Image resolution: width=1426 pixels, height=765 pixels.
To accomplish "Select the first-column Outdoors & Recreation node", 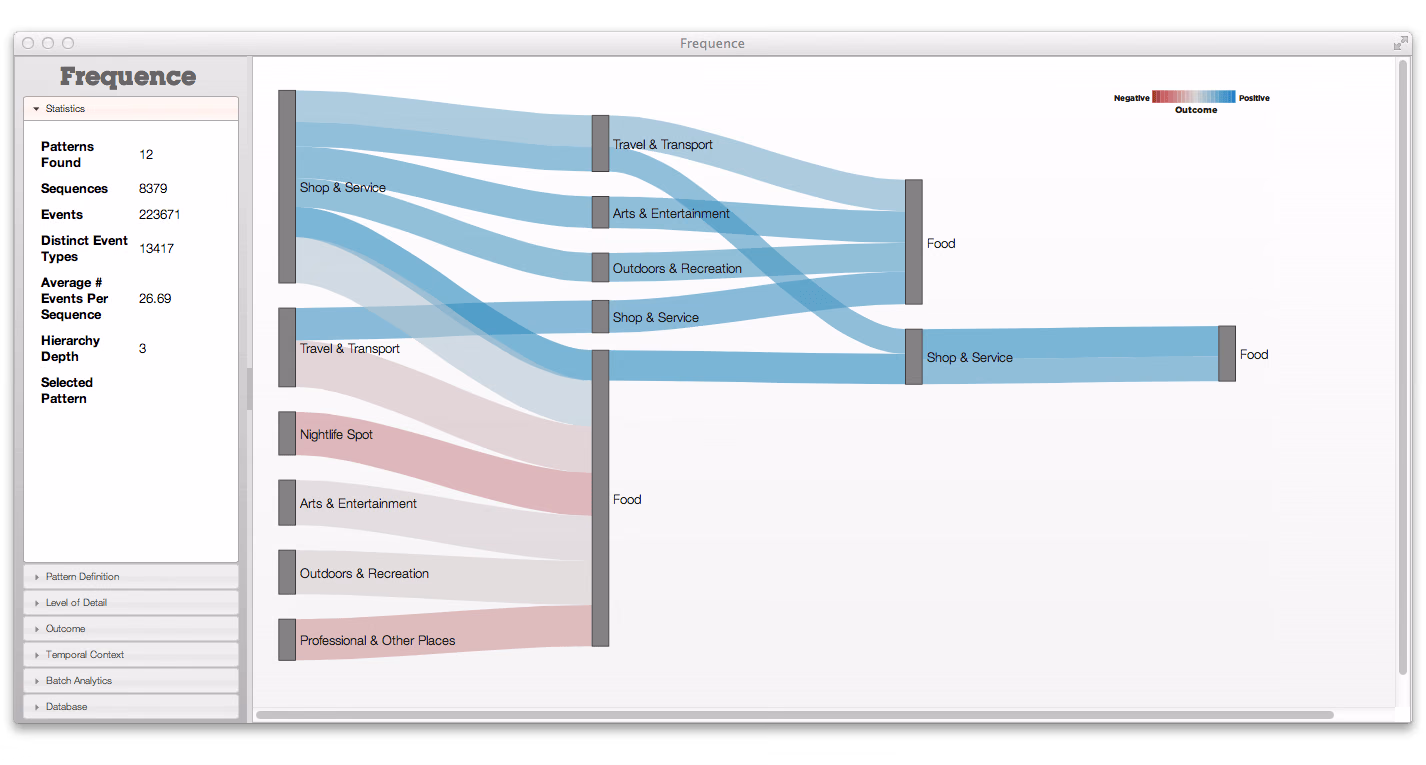I will tap(287, 572).
